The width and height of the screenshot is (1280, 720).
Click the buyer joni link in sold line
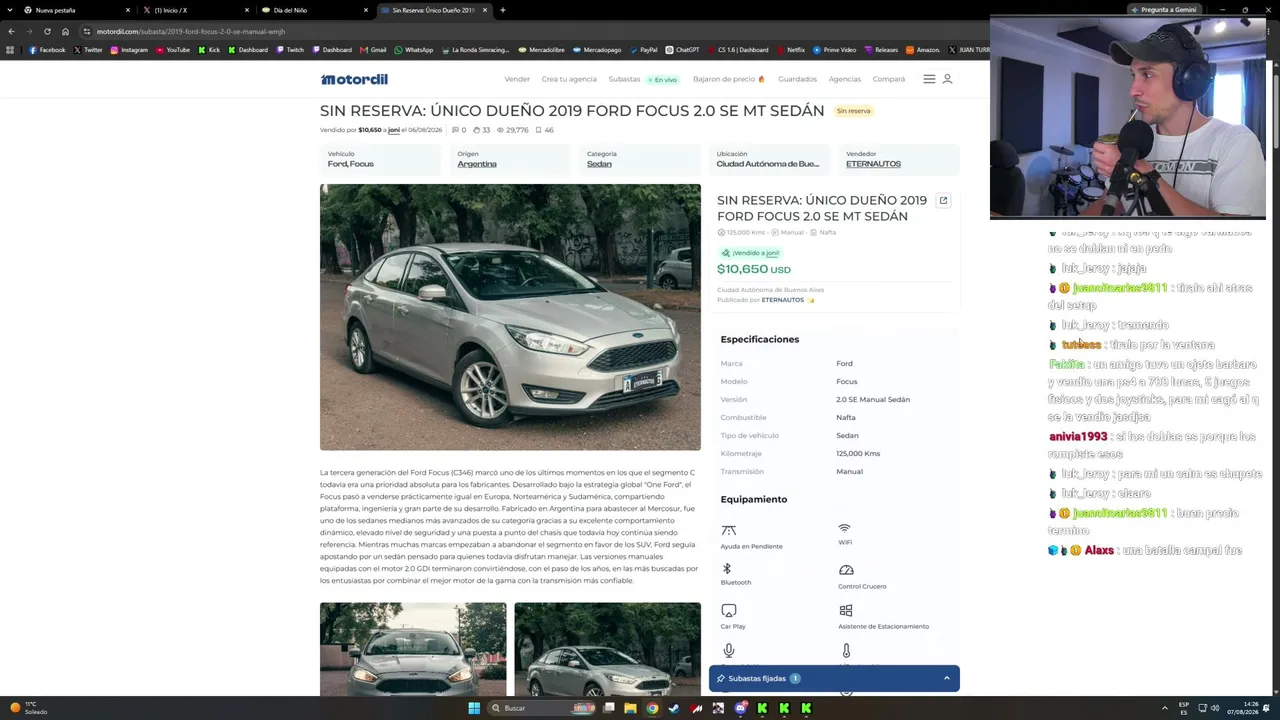(x=394, y=130)
